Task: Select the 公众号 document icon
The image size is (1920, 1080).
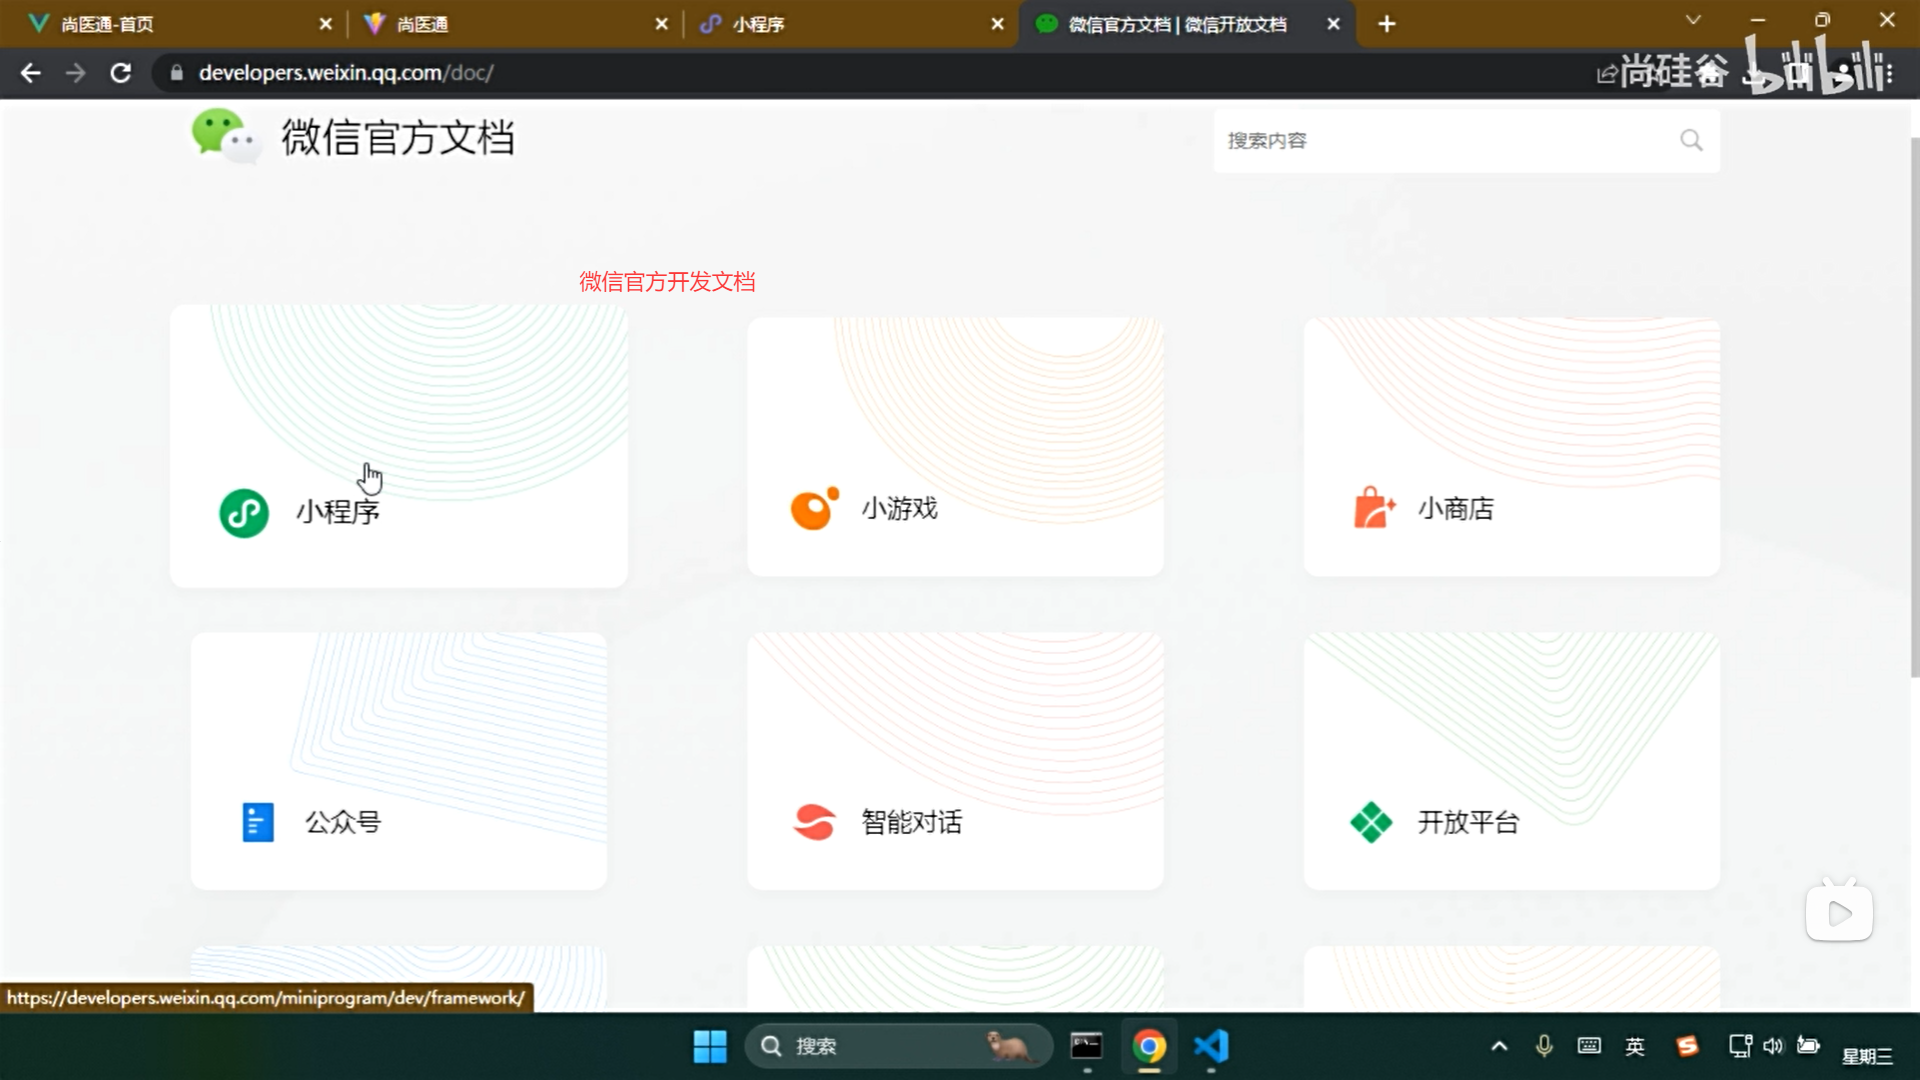Action: (x=258, y=821)
